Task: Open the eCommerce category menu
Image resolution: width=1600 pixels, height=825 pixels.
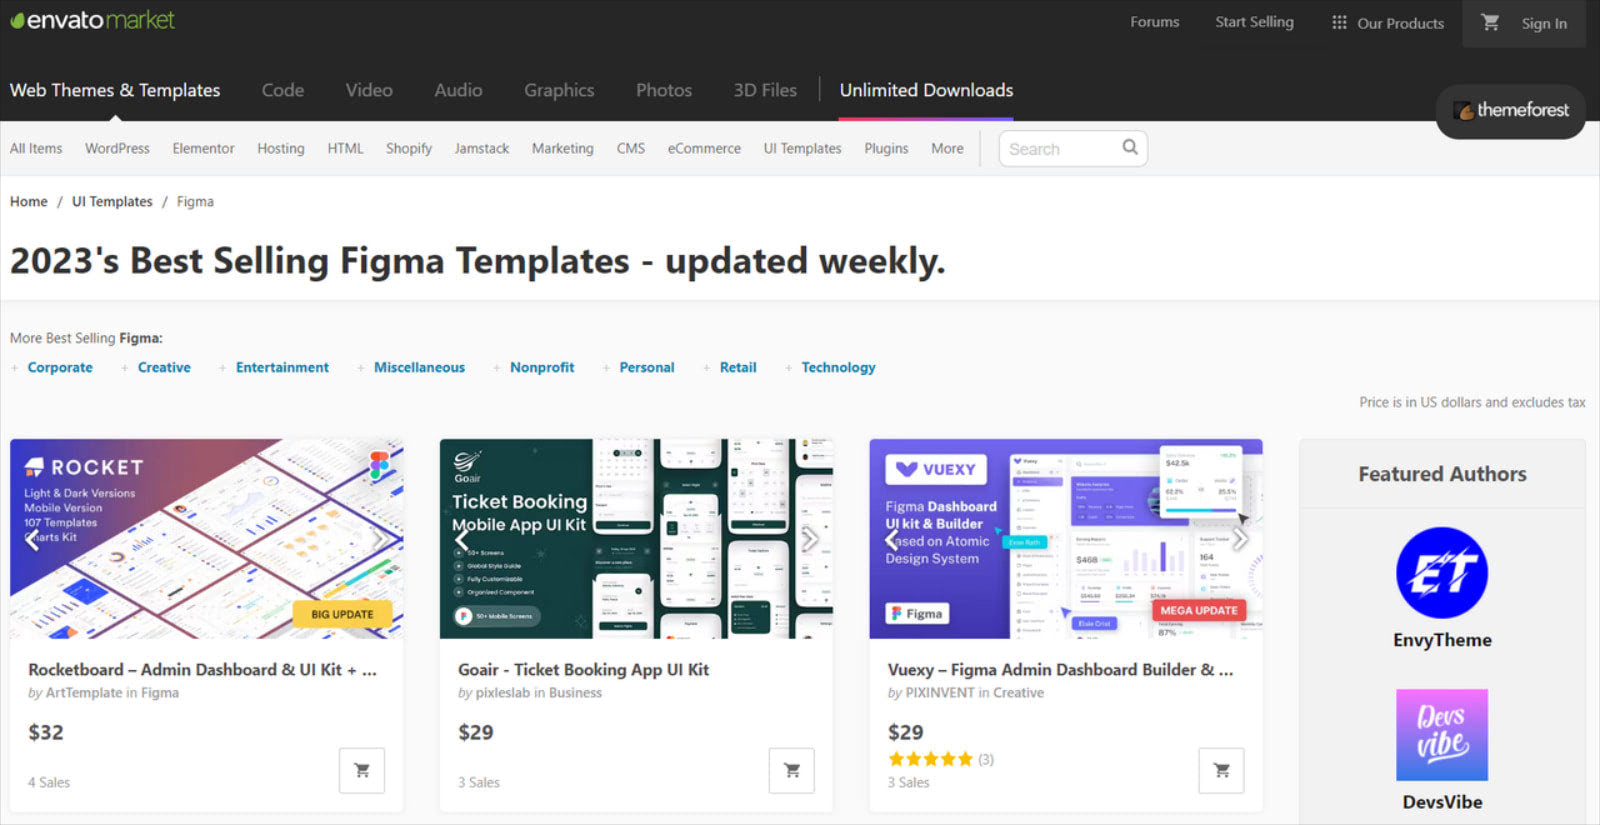Action: click(x=704, y=148)
